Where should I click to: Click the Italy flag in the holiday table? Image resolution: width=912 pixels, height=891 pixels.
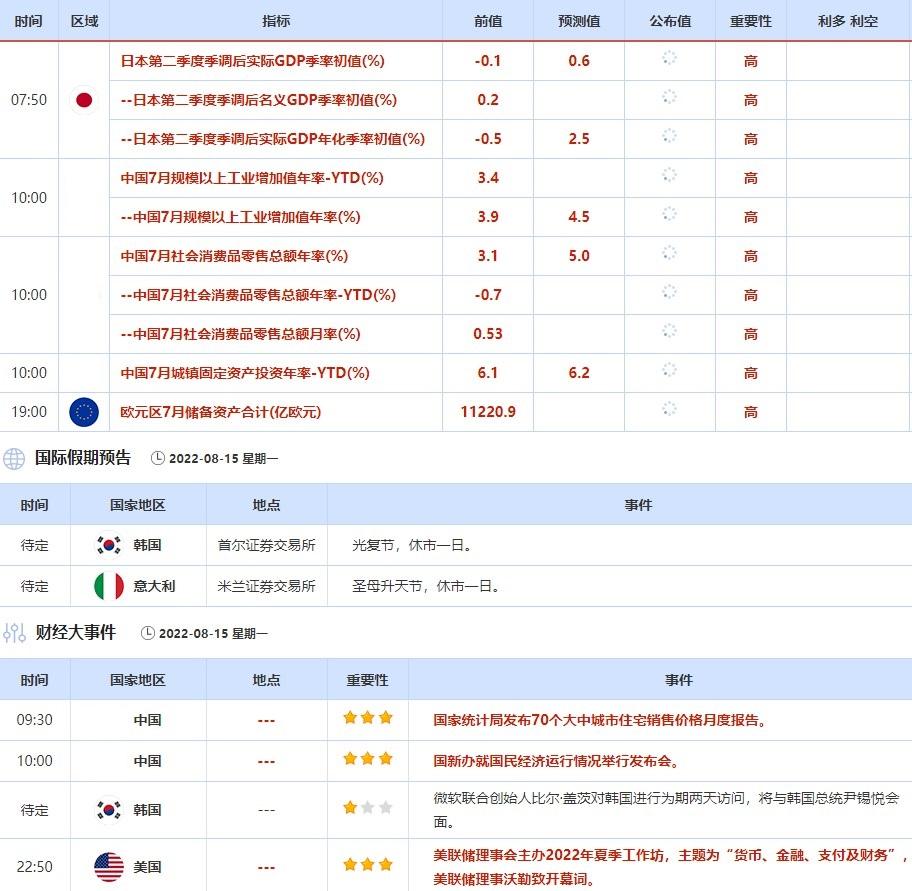108,586
